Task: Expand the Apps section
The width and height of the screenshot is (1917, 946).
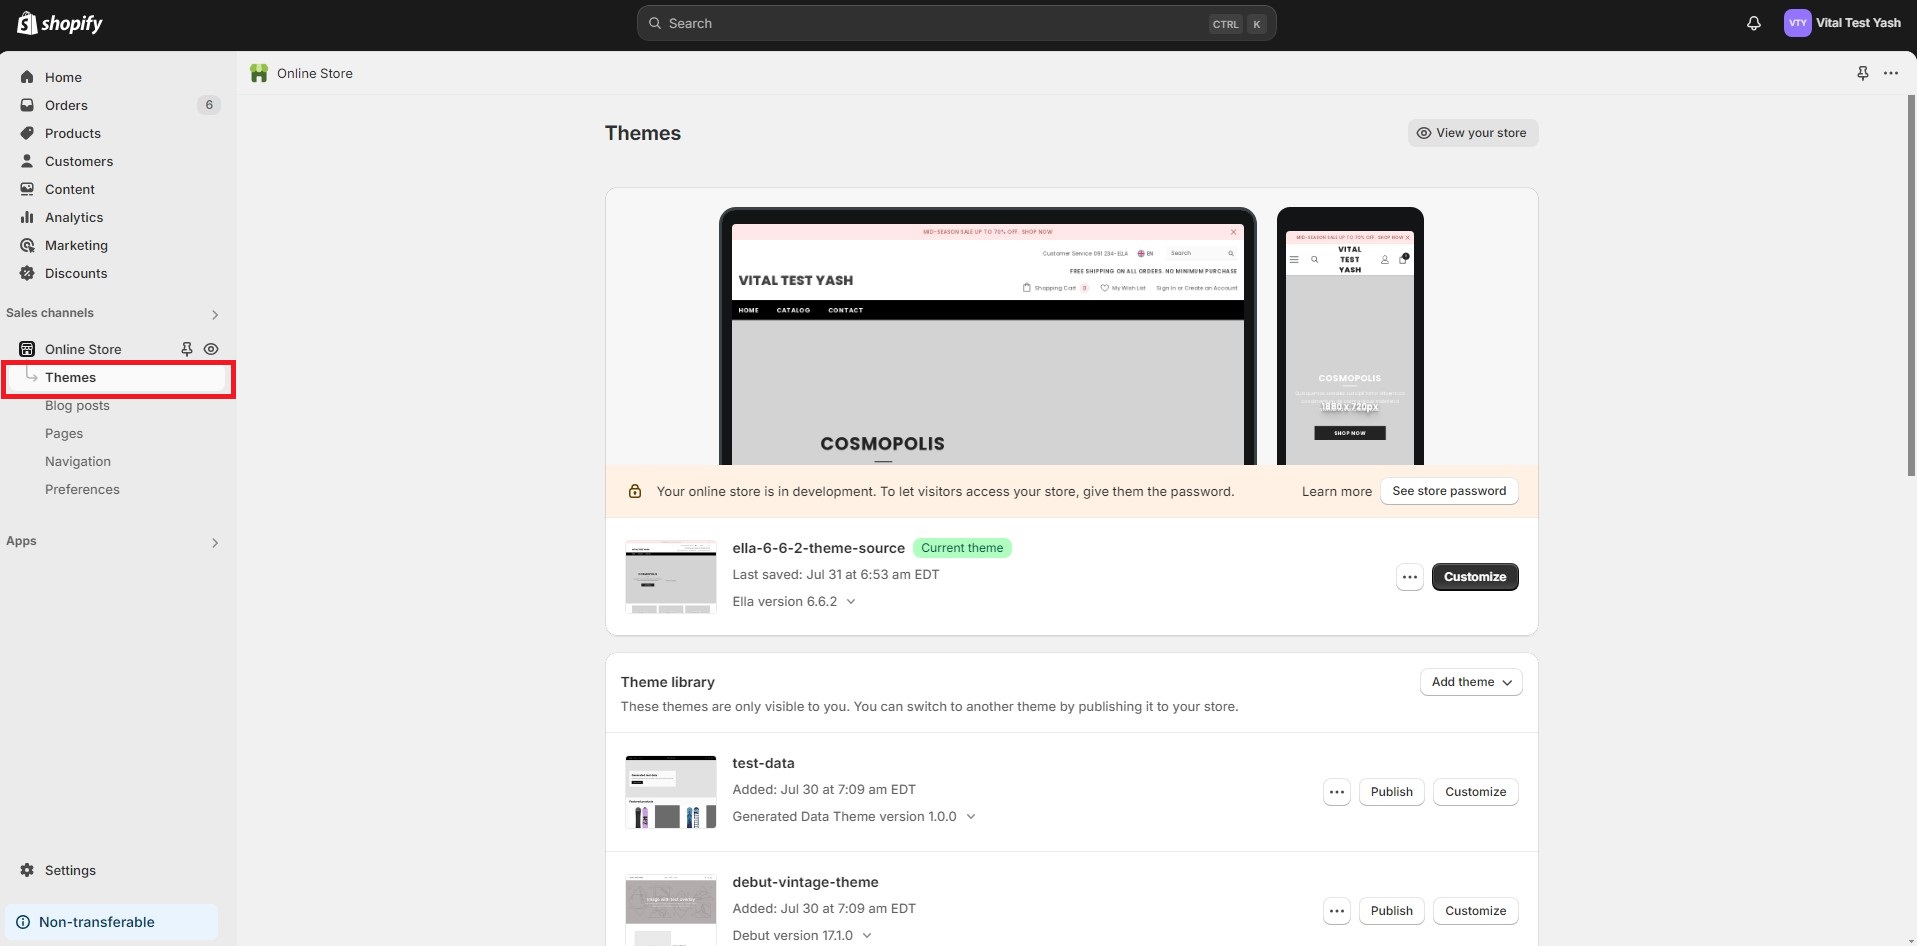Action: tap(215, 543)
